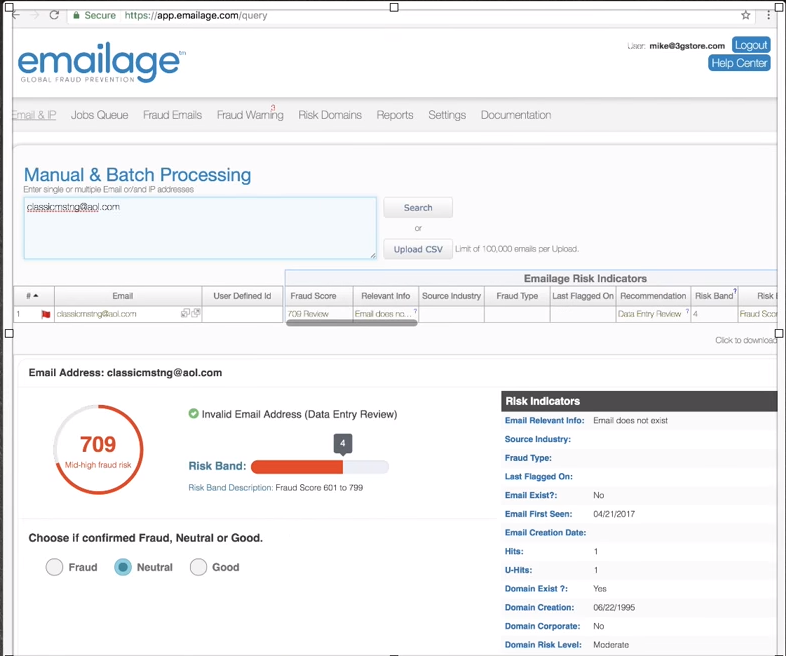786x656 pixels.
Task: Sort the table by the # column
Action: click(33, 296)
